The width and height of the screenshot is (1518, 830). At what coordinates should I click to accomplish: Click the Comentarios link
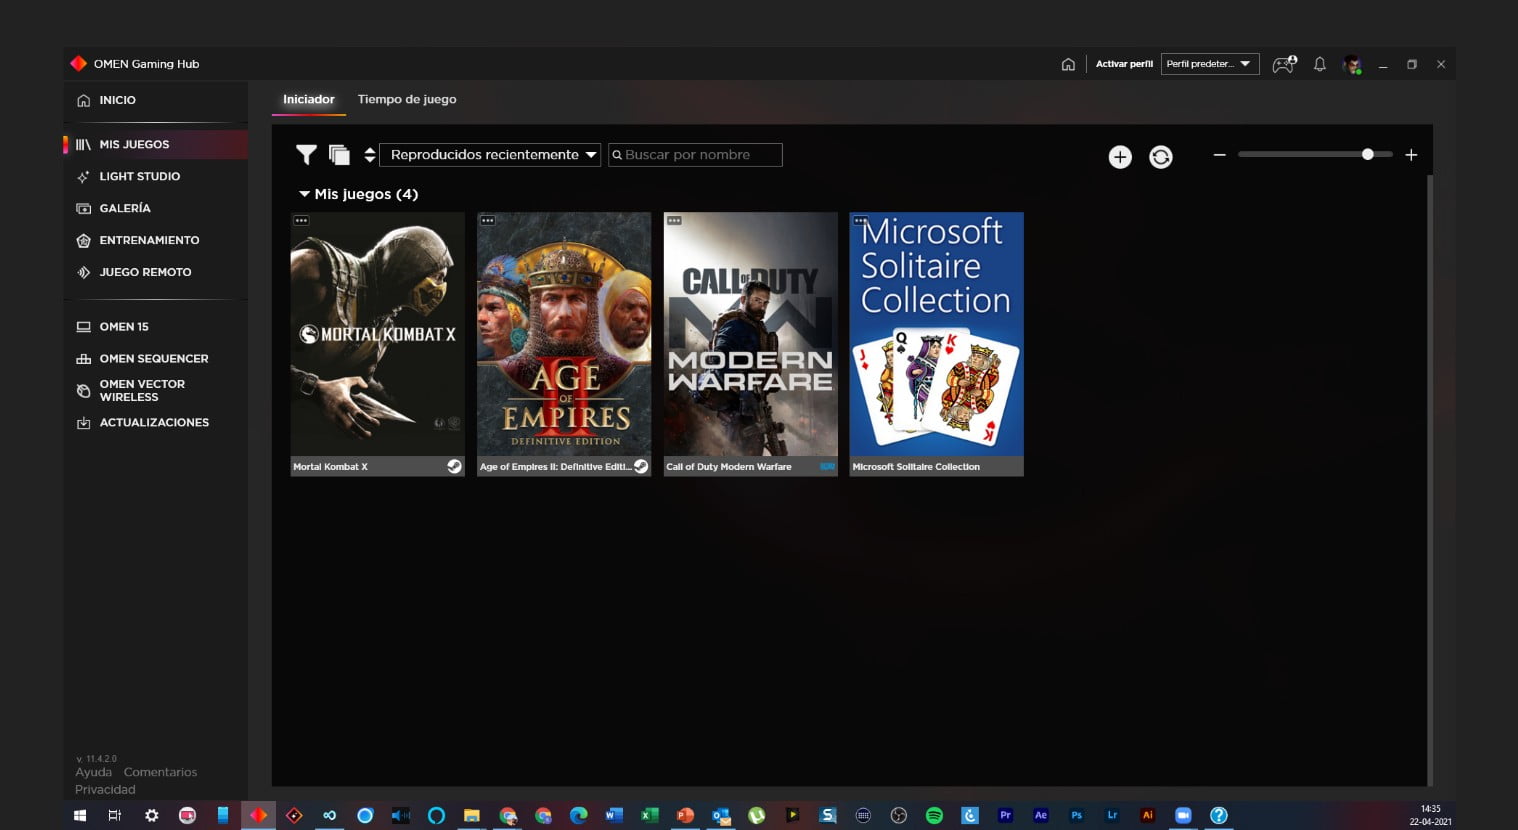click(x=160, y=772)
